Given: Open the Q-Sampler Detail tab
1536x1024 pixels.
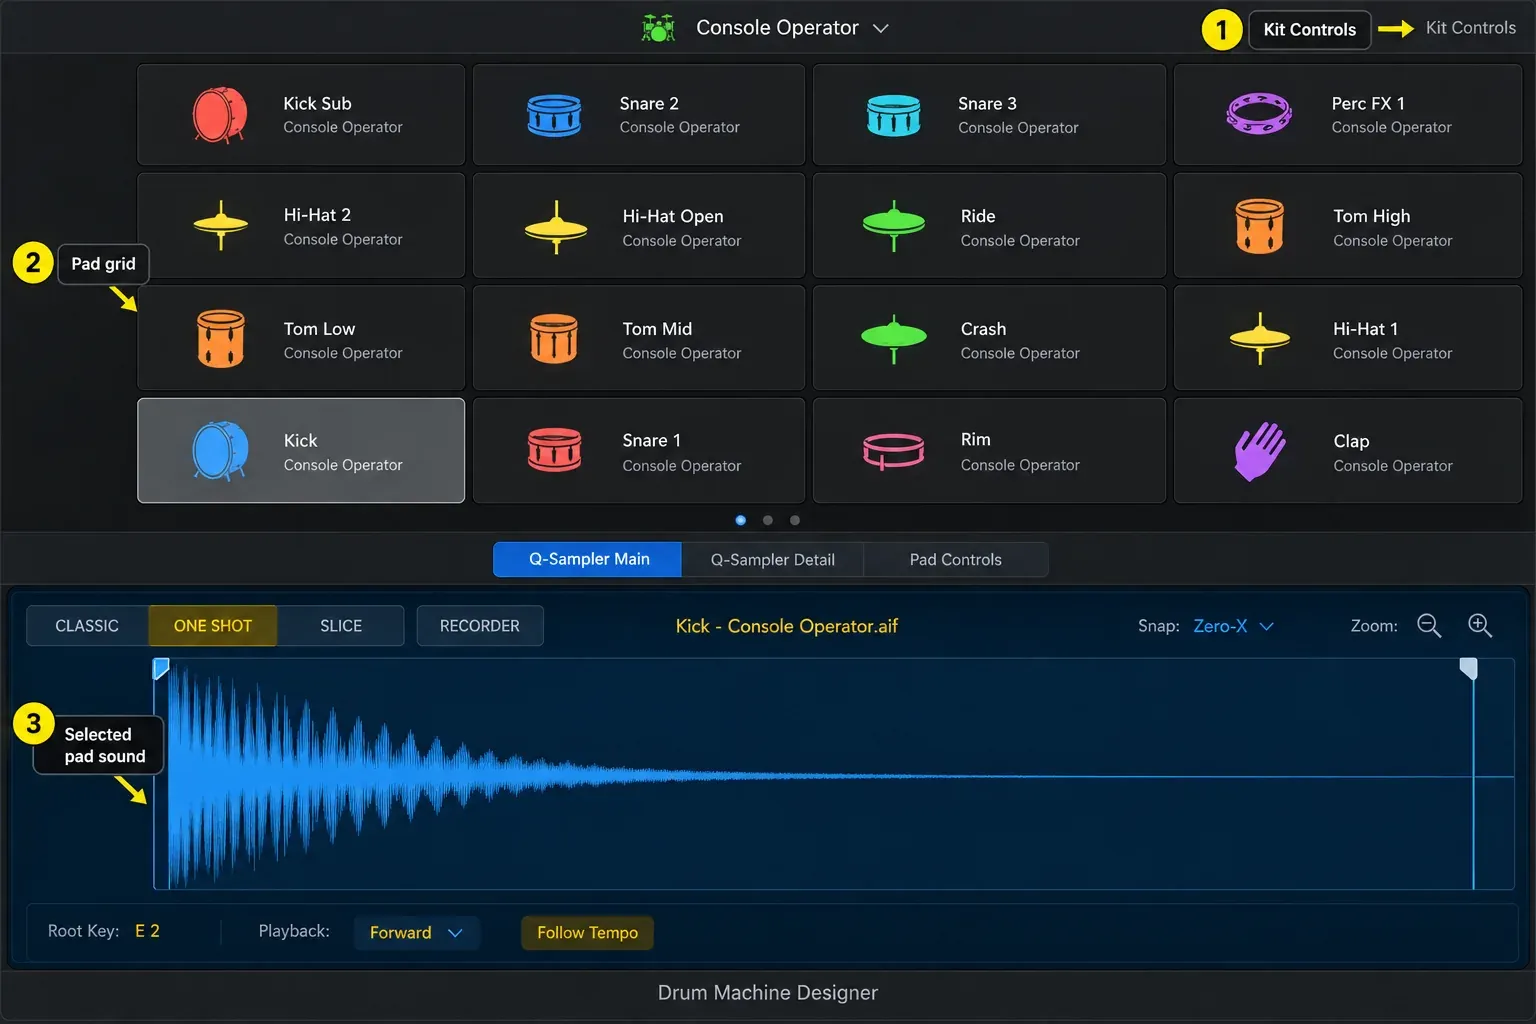Looking at the screenshot, I should tap(773, 560).
